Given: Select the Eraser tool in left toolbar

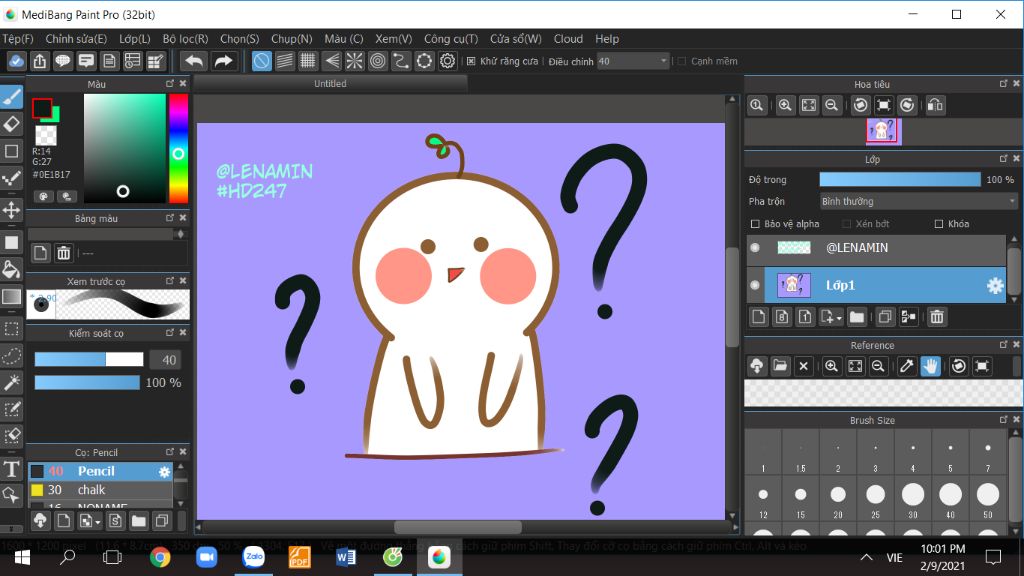Looking at the screenshot, I should point(12,124).
